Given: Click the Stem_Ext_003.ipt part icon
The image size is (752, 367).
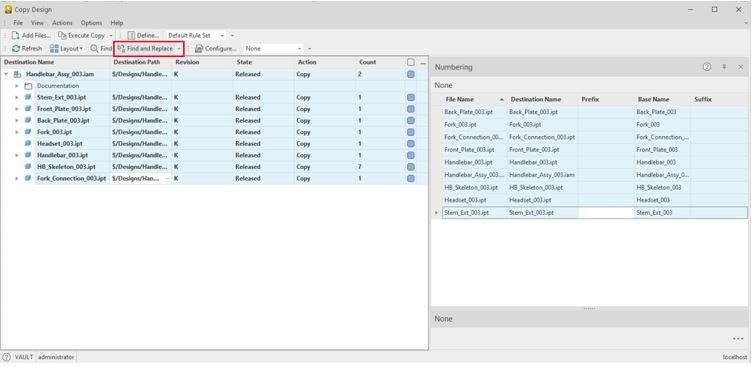Looking at the screenshot, I should (x=28, y=97).
